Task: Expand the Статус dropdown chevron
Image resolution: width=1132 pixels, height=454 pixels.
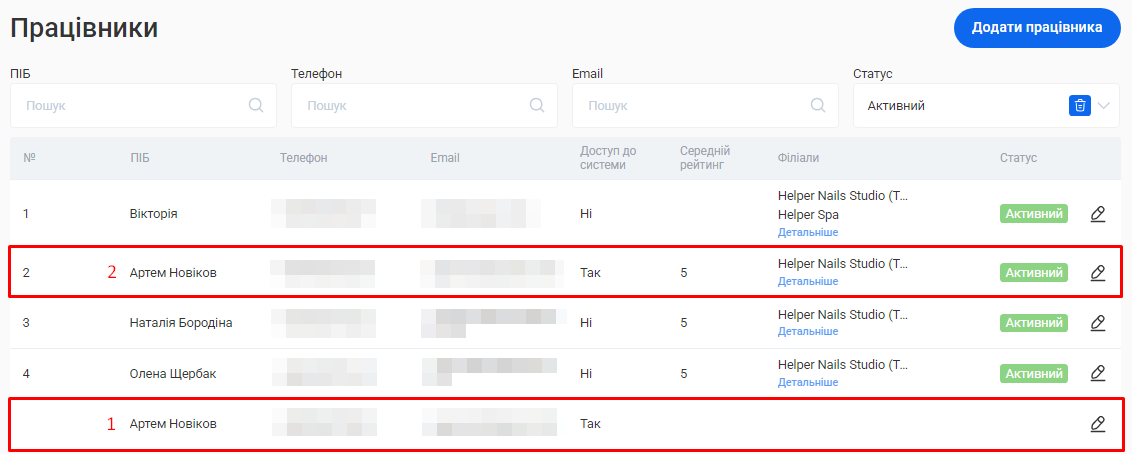Action: (1104, 105)
